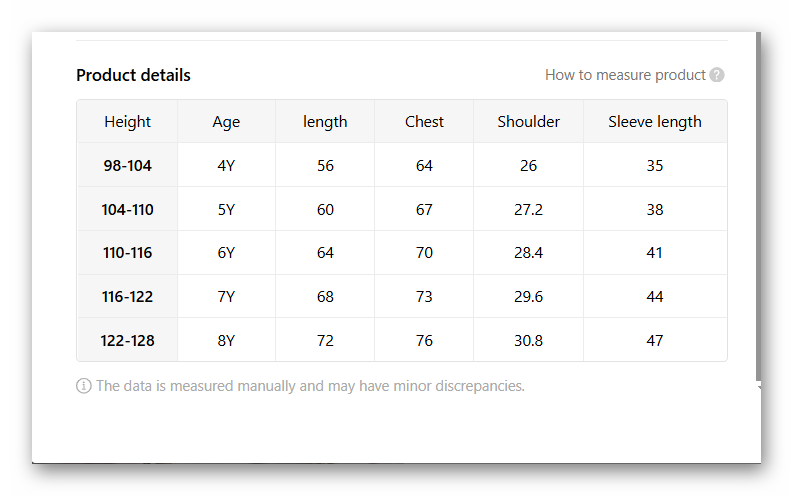Click the info icon beside the disclaimer
Screen dimensions: 793x496
(x=84, y=386)
